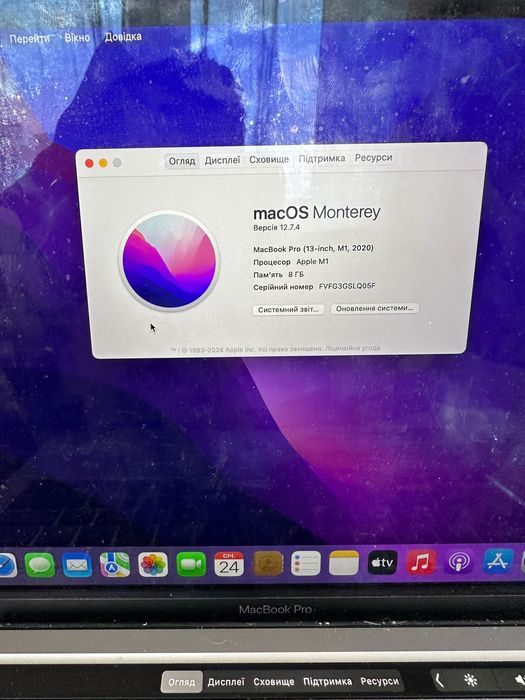
Task: Open App Store from the Dock
Action: point(498,561)
